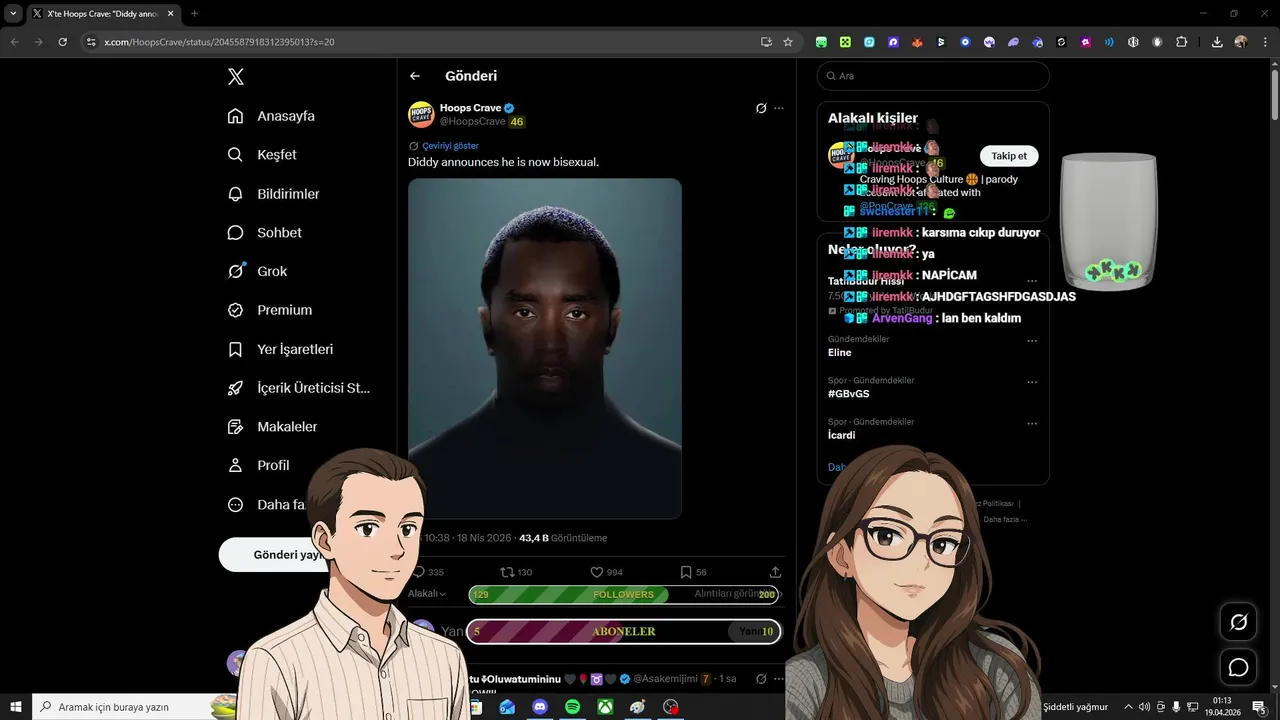Open Makaleler in the sidebar
The image size is (1280, 720).
[x=272, y=427]
